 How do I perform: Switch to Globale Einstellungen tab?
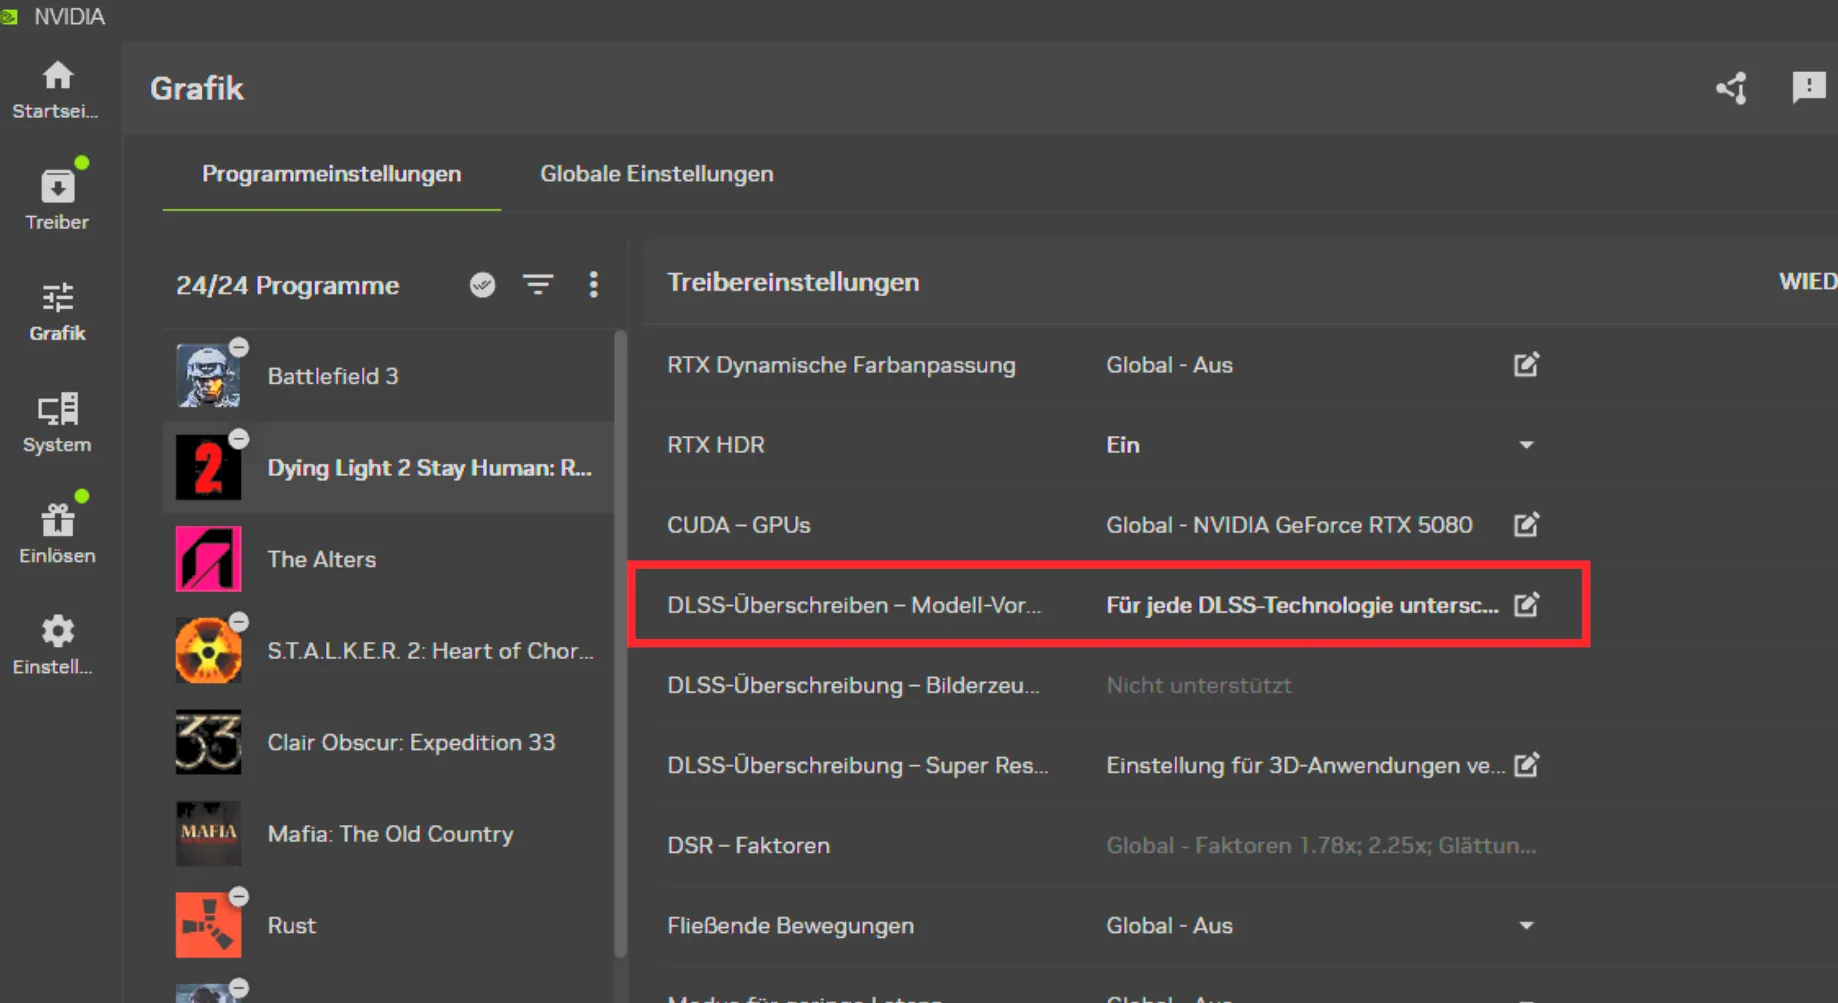[x=656, y=174]
